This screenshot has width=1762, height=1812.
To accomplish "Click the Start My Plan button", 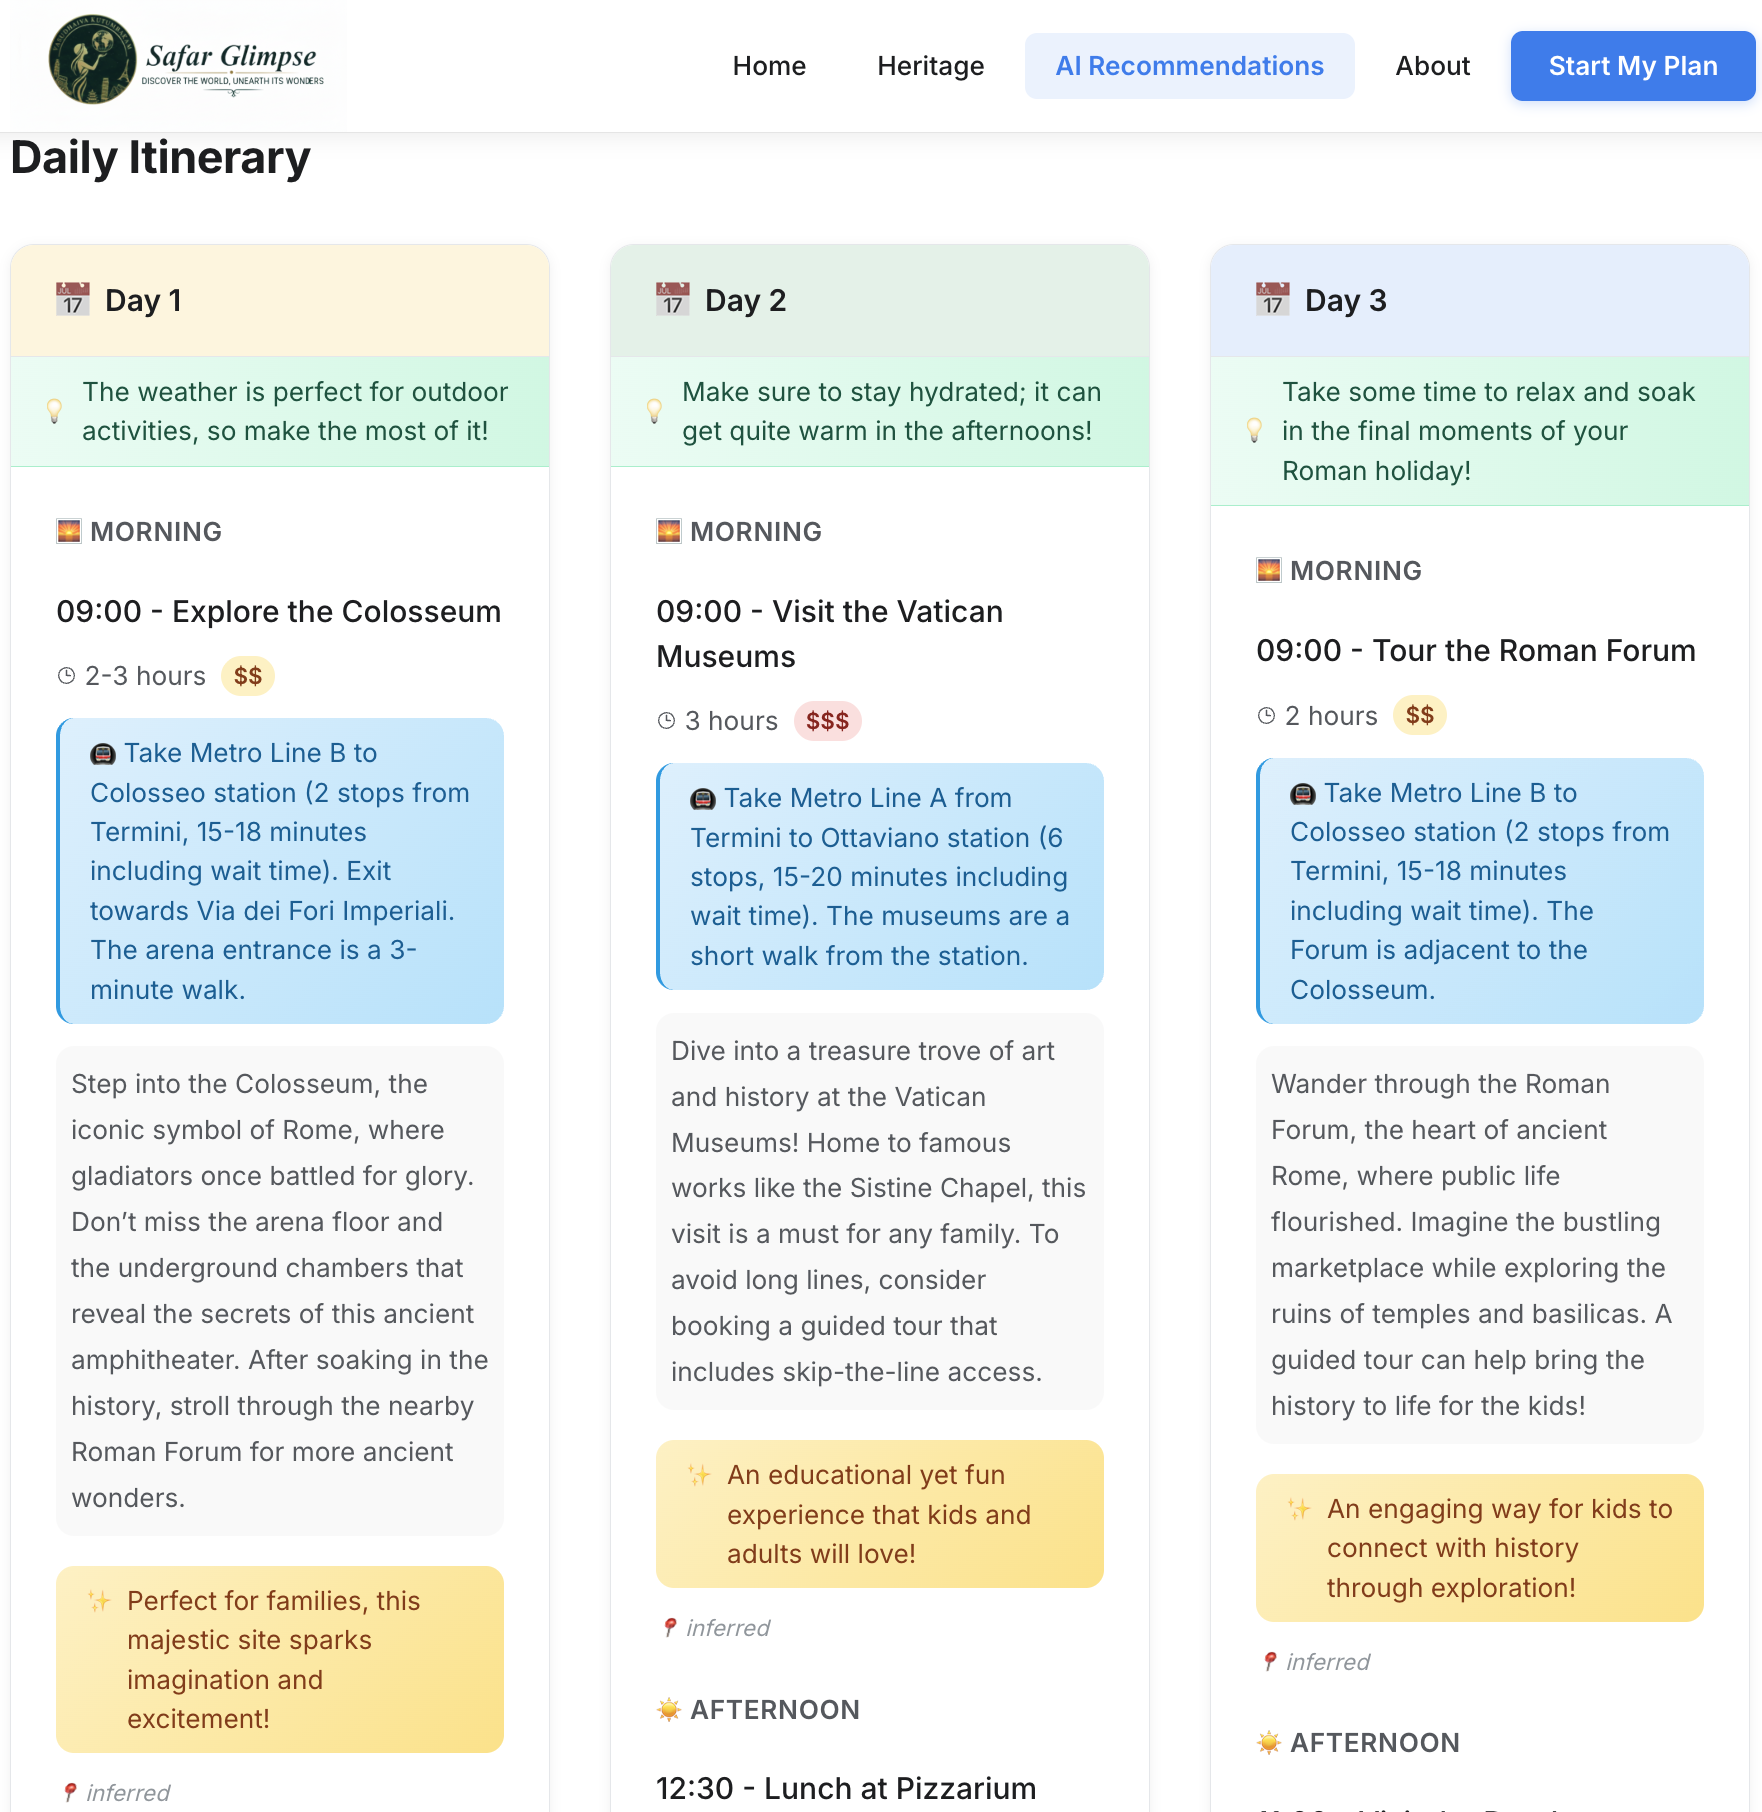I will [x=1632, y=65].
